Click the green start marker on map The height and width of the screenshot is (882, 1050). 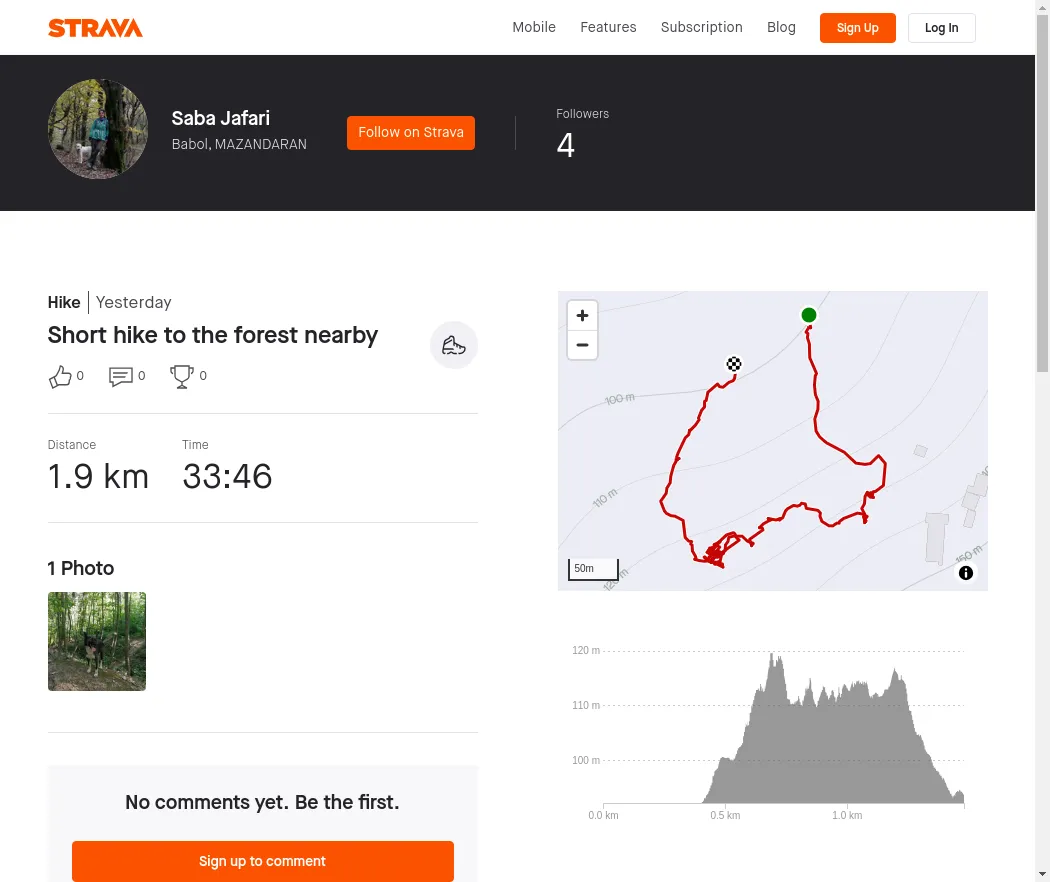click(809, 316)
